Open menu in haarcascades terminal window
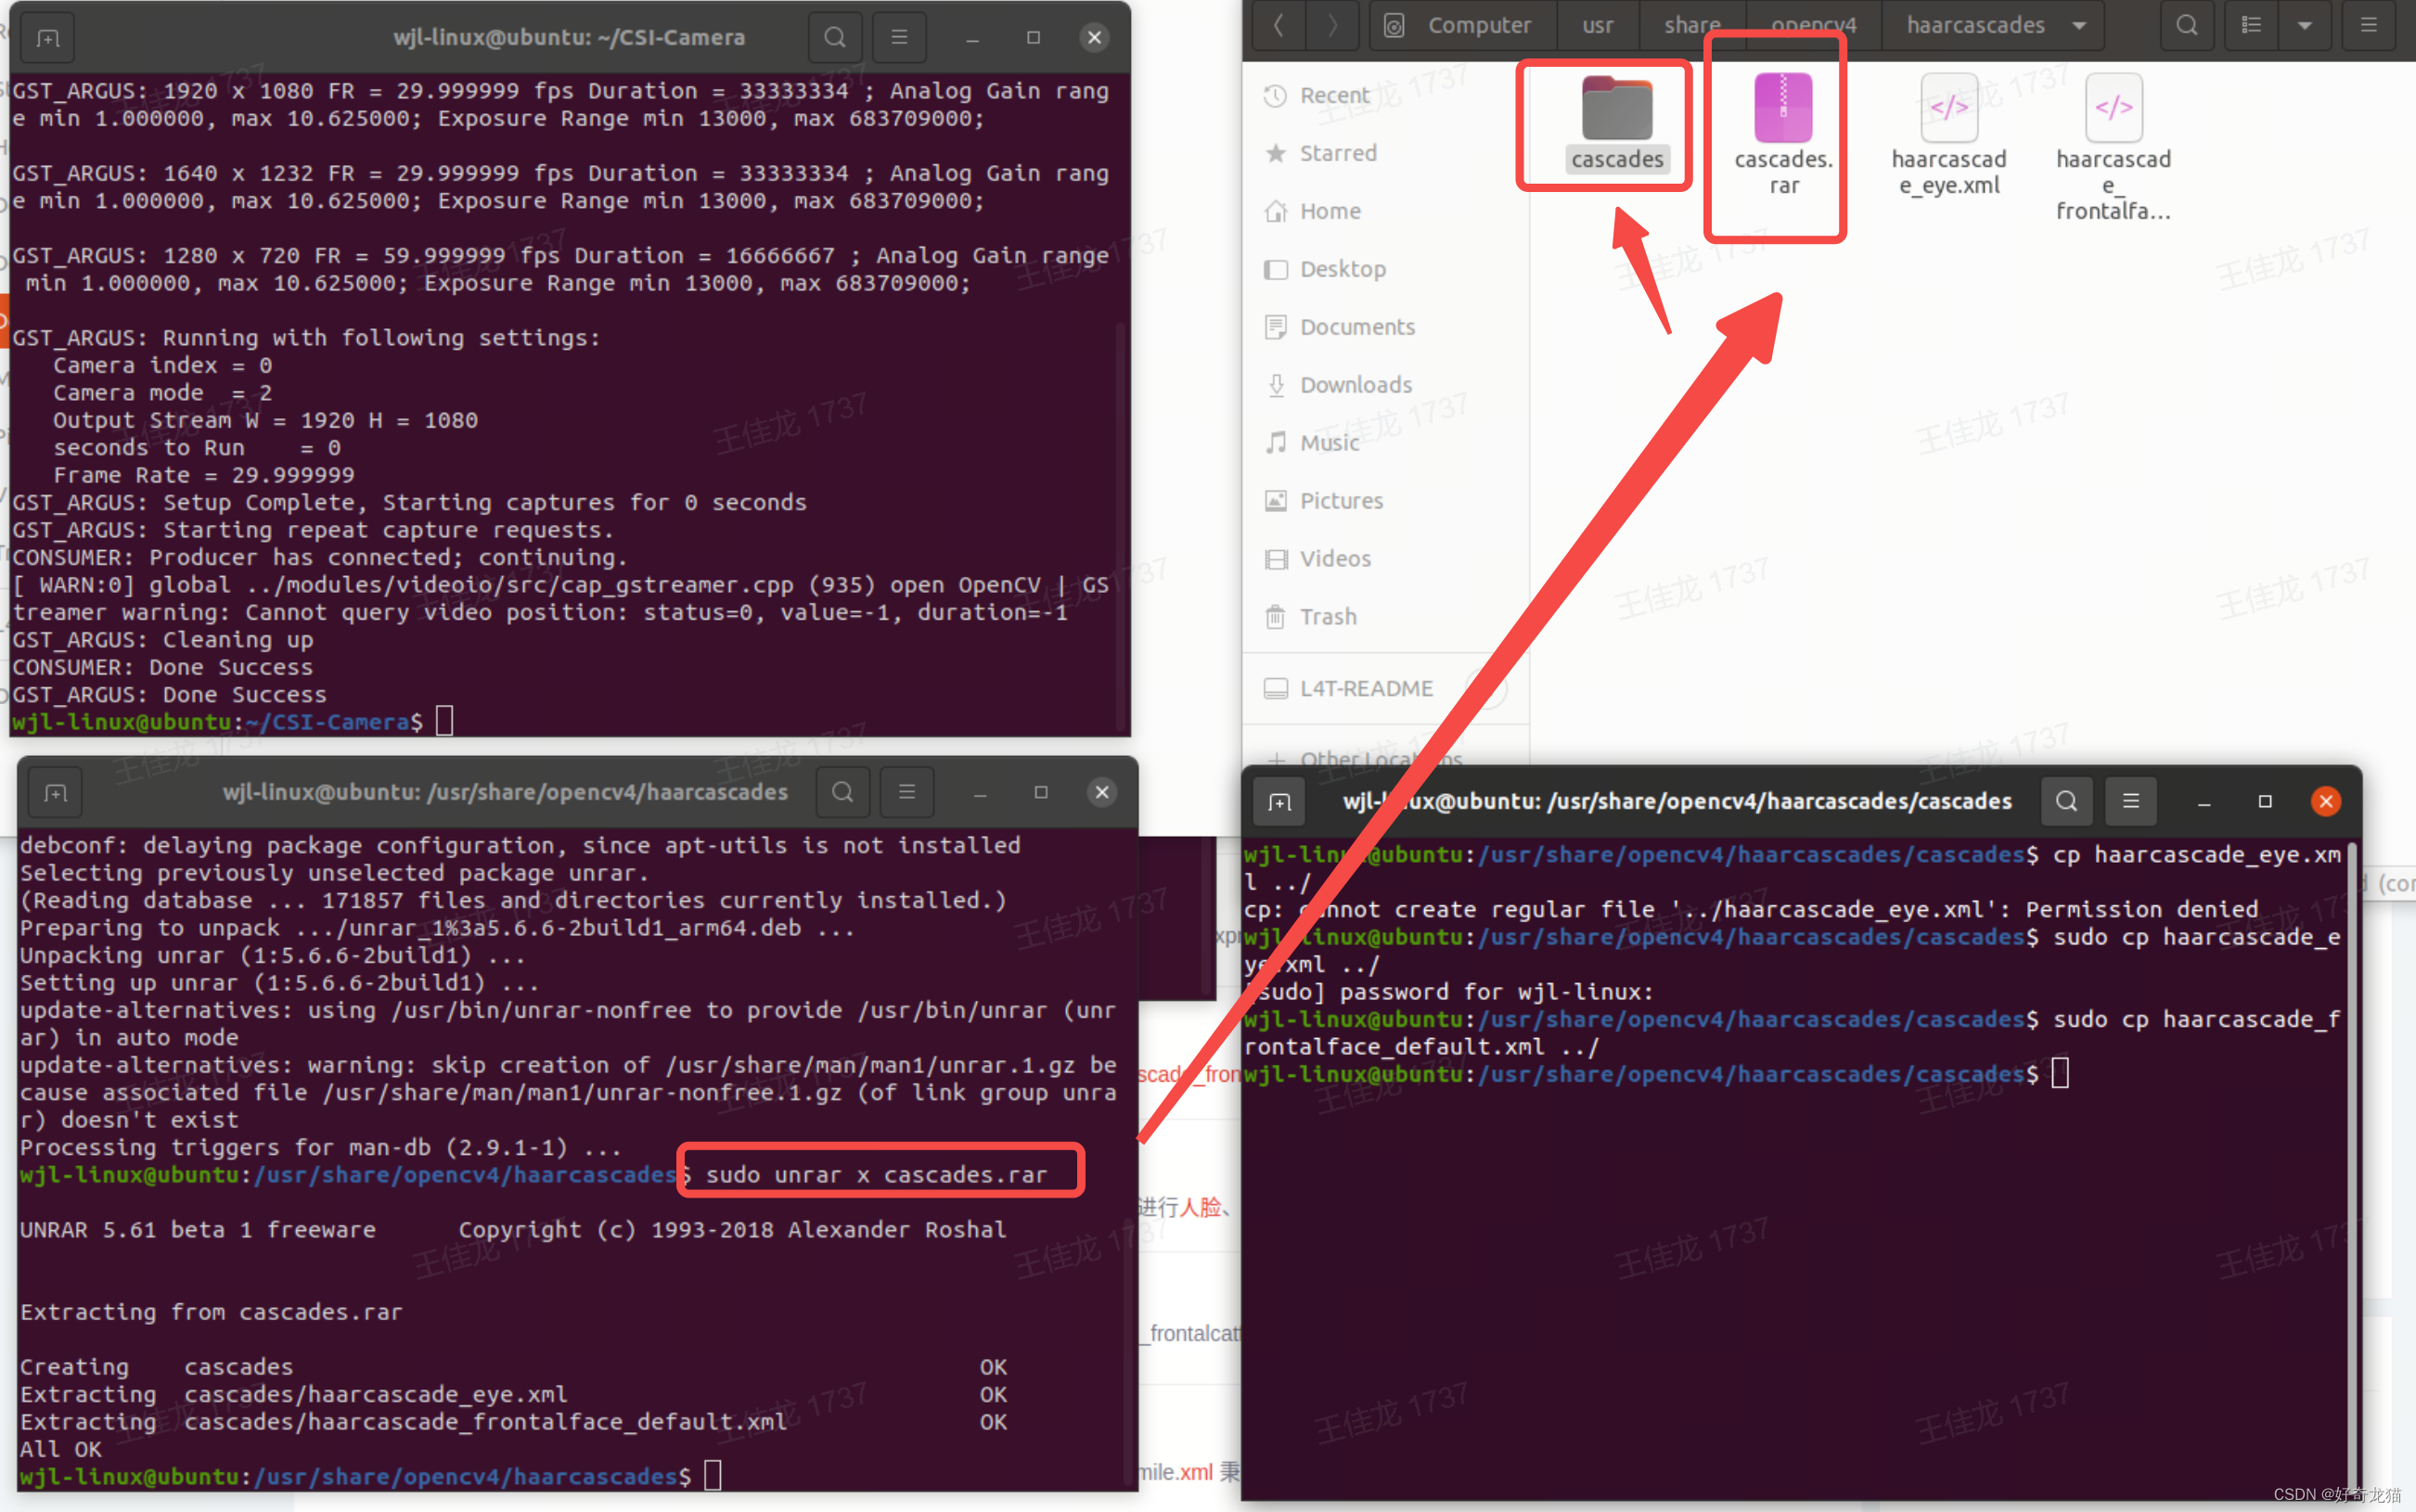Viewport: 2416px width, 1512px height. coord(906,792)
